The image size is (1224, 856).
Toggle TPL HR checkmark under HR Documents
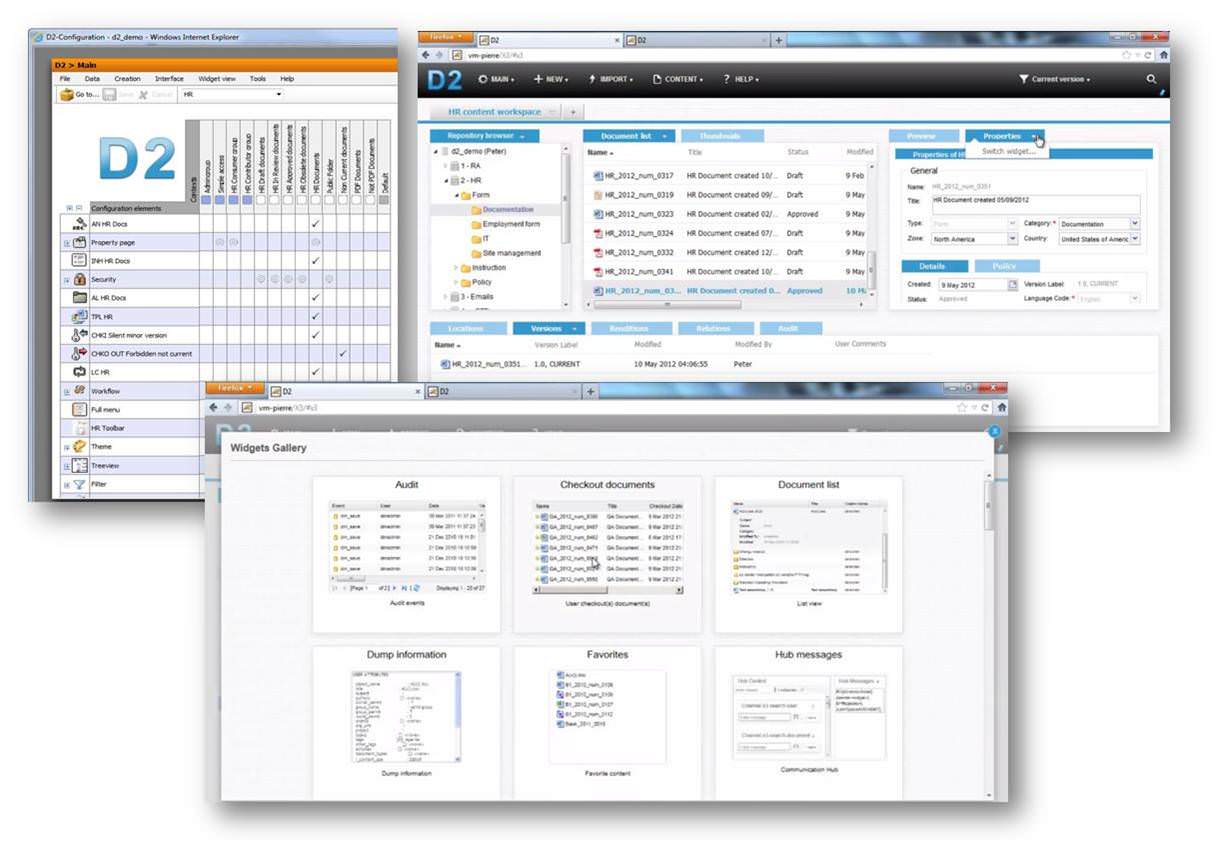click(x=315, y=316)
